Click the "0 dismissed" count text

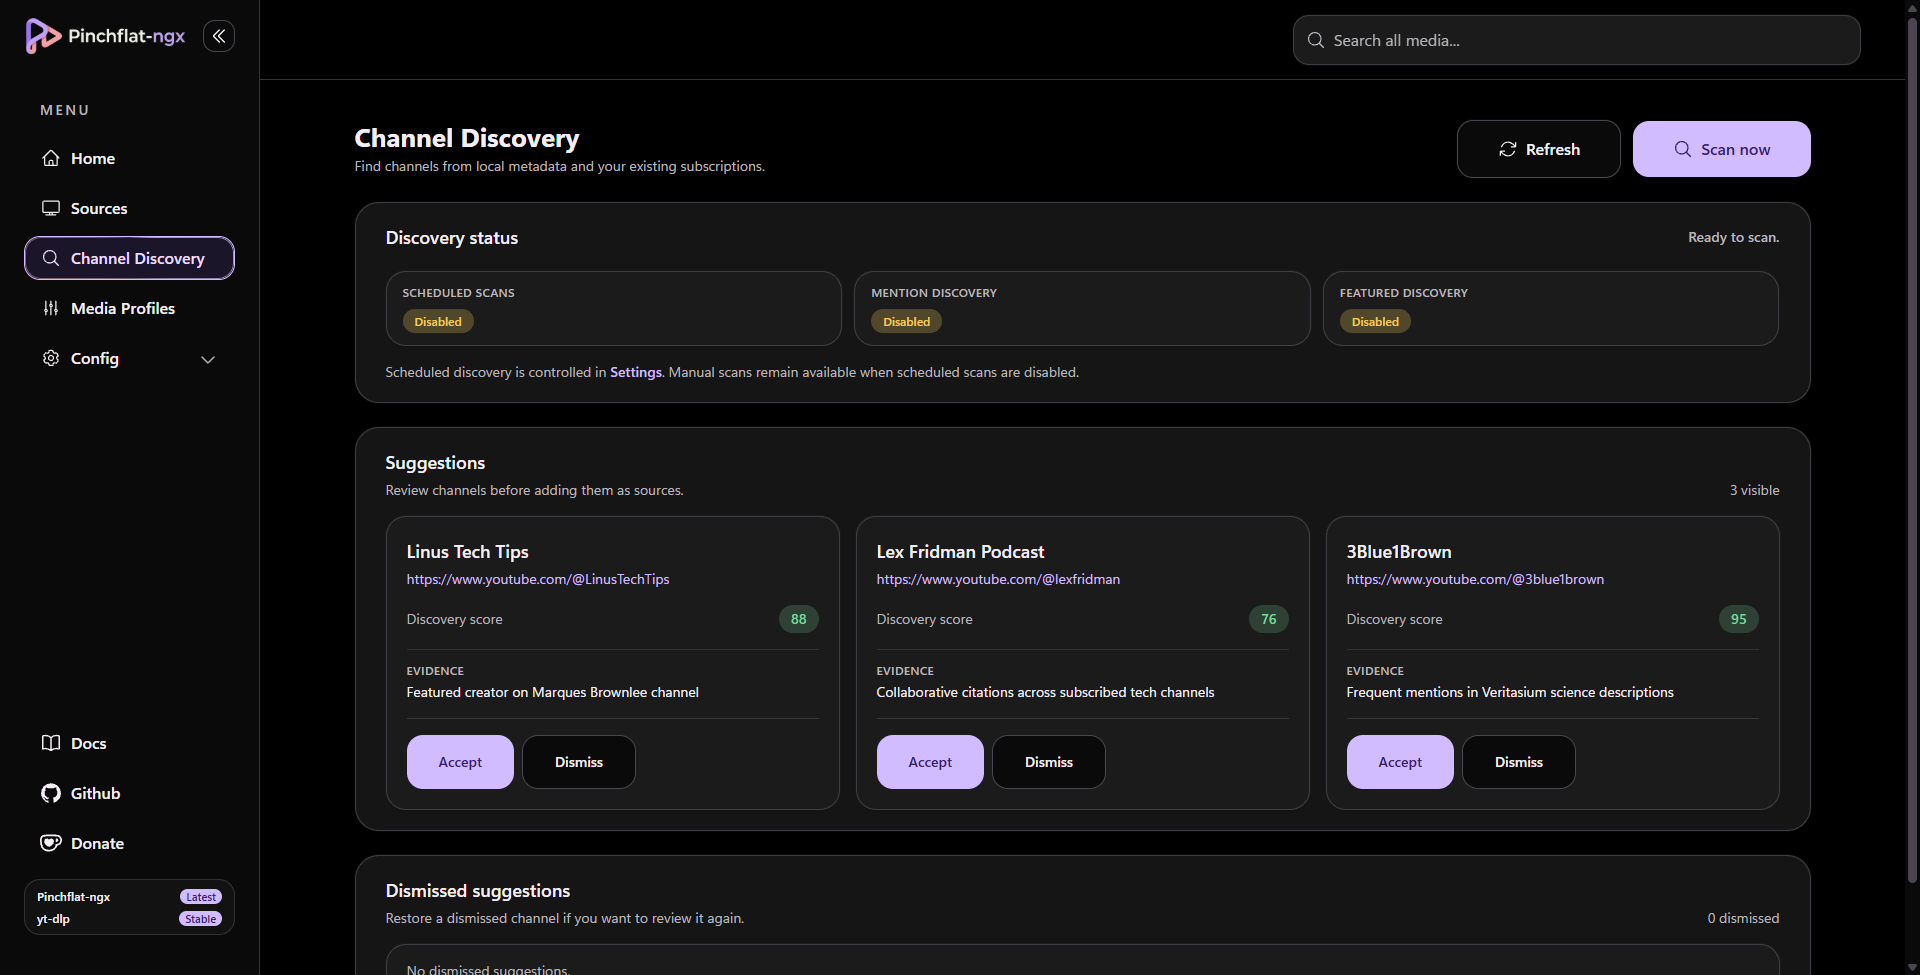1743,918
